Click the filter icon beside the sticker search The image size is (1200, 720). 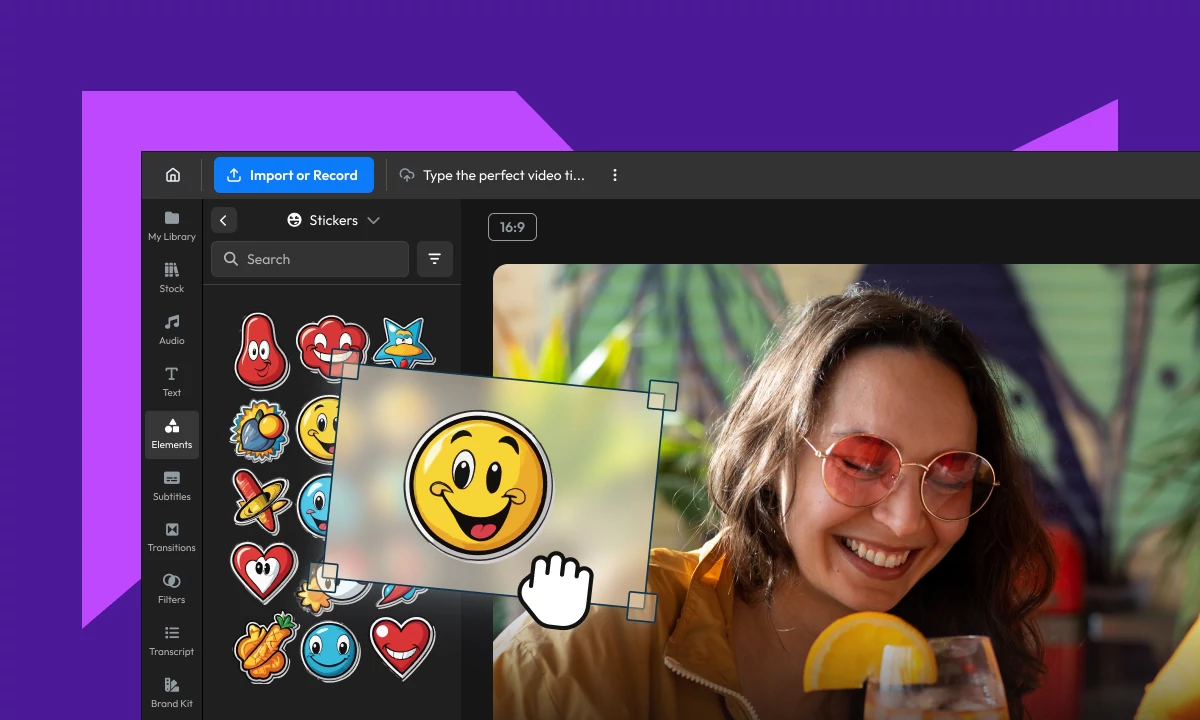pyautogui.click(x=434, y=259)
